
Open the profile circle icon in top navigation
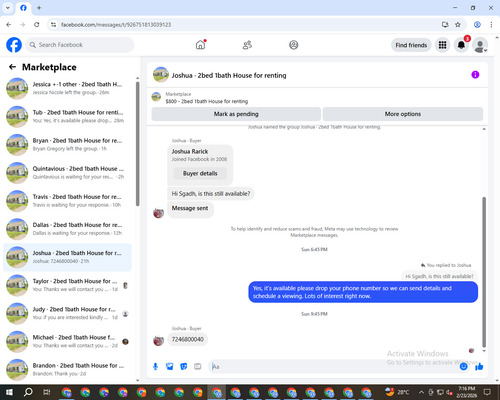(294, 45)
